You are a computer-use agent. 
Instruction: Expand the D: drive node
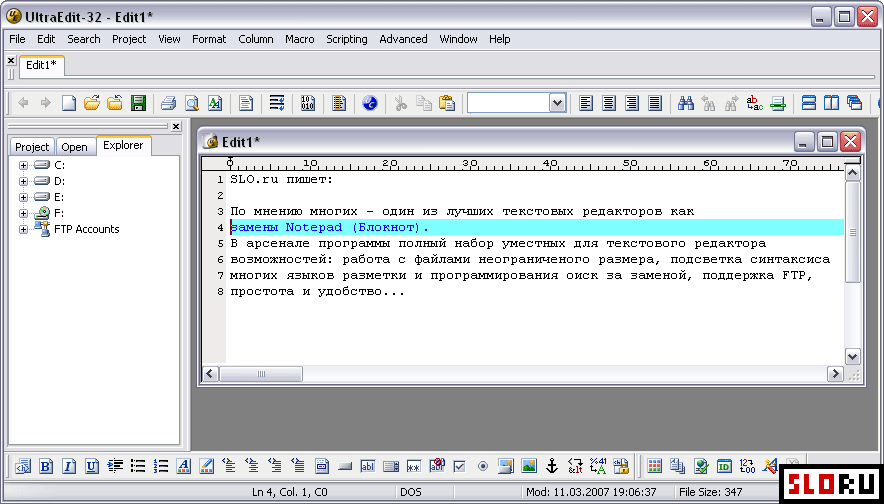[x=23, y=181]
